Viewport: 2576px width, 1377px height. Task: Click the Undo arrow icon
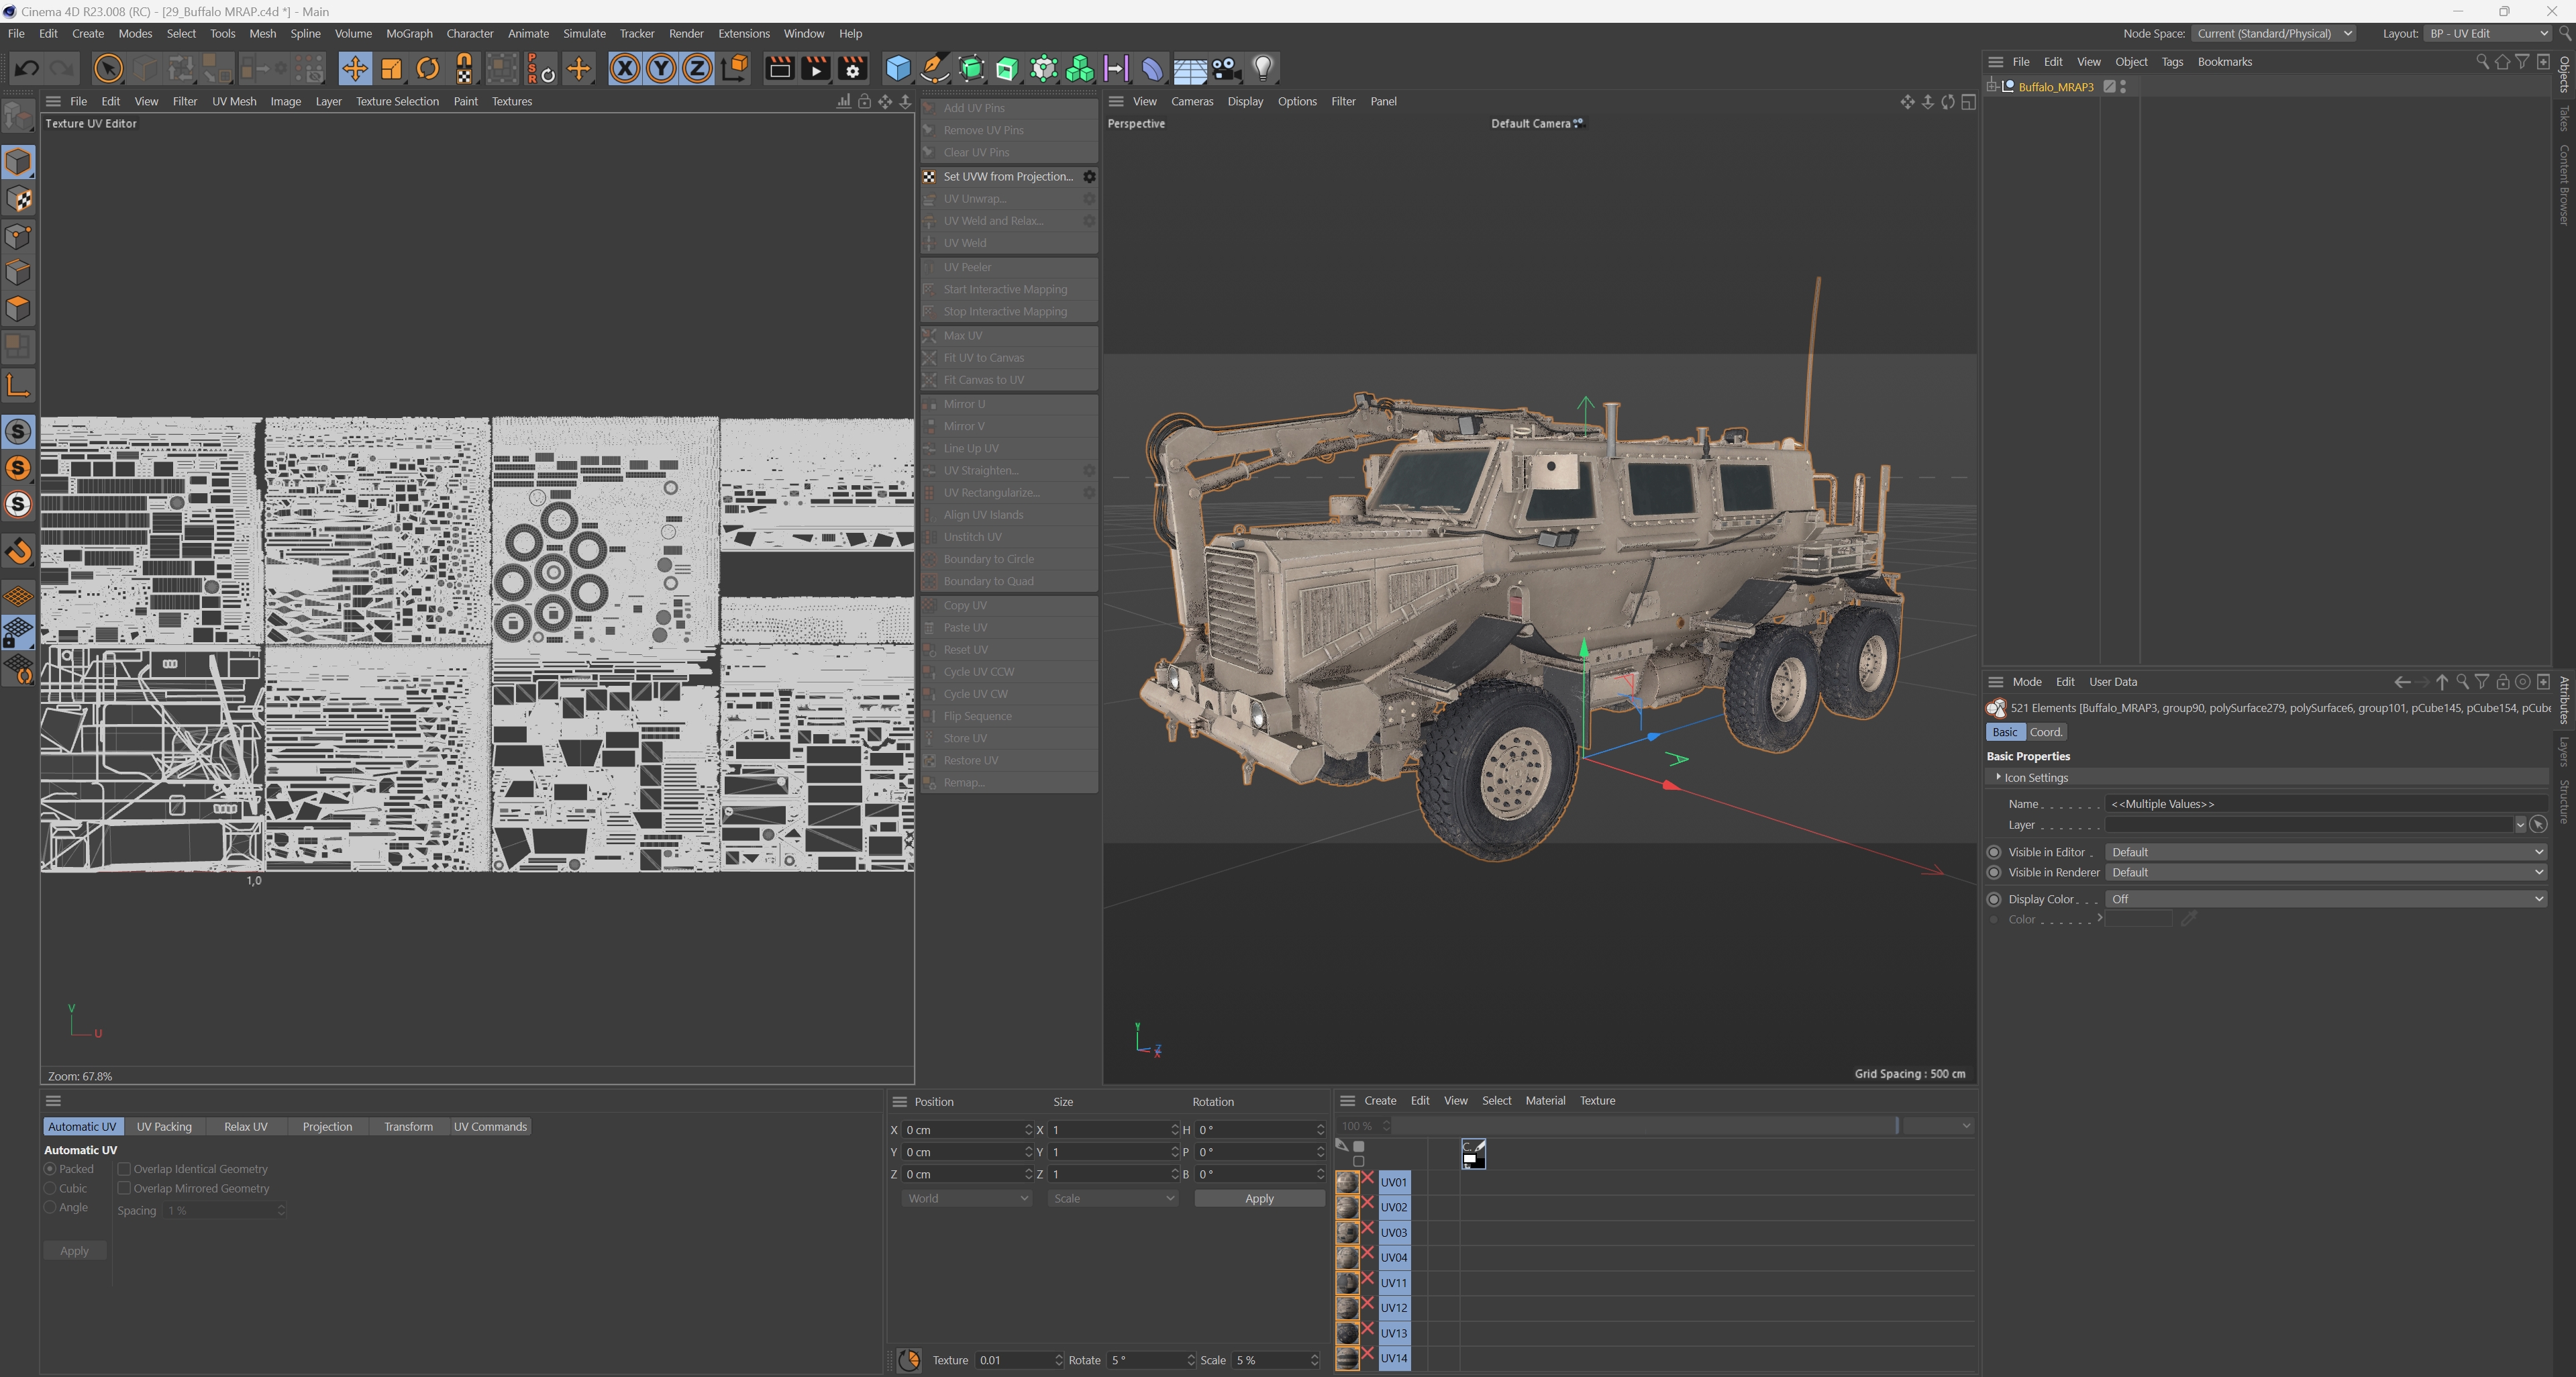27,69
